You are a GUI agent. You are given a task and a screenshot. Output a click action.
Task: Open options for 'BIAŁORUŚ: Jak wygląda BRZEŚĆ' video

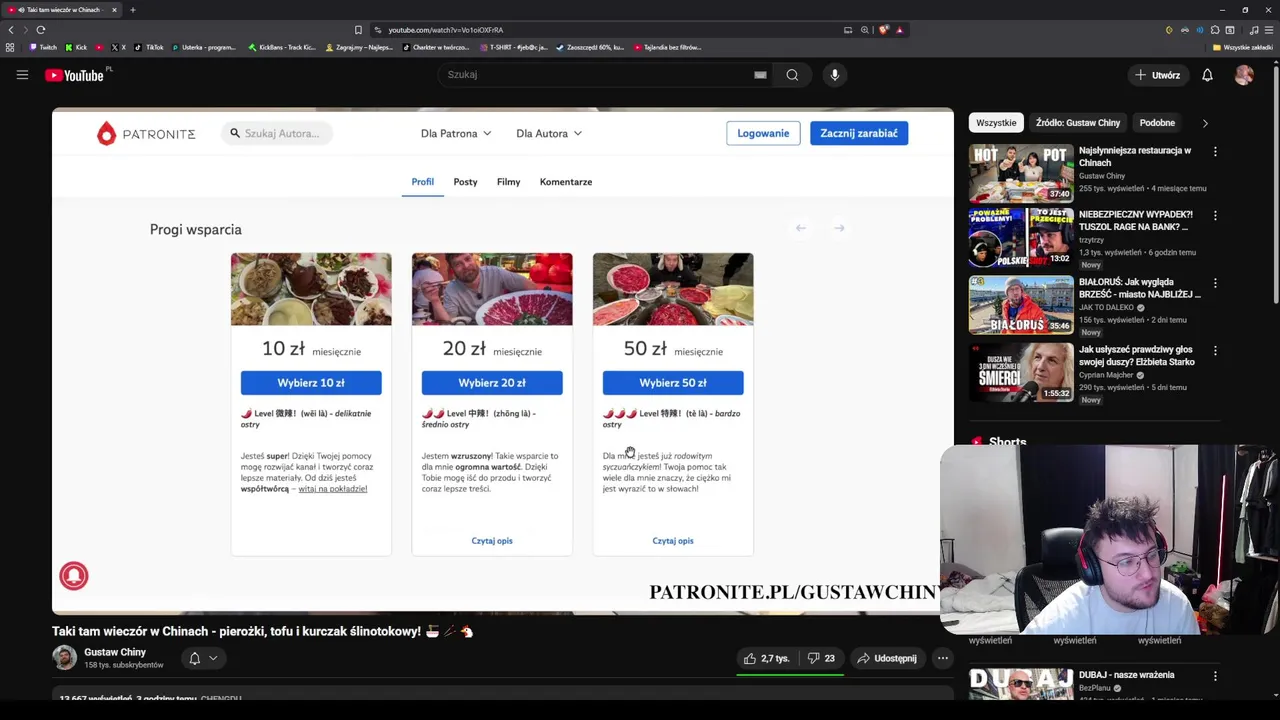[1215, 284]
